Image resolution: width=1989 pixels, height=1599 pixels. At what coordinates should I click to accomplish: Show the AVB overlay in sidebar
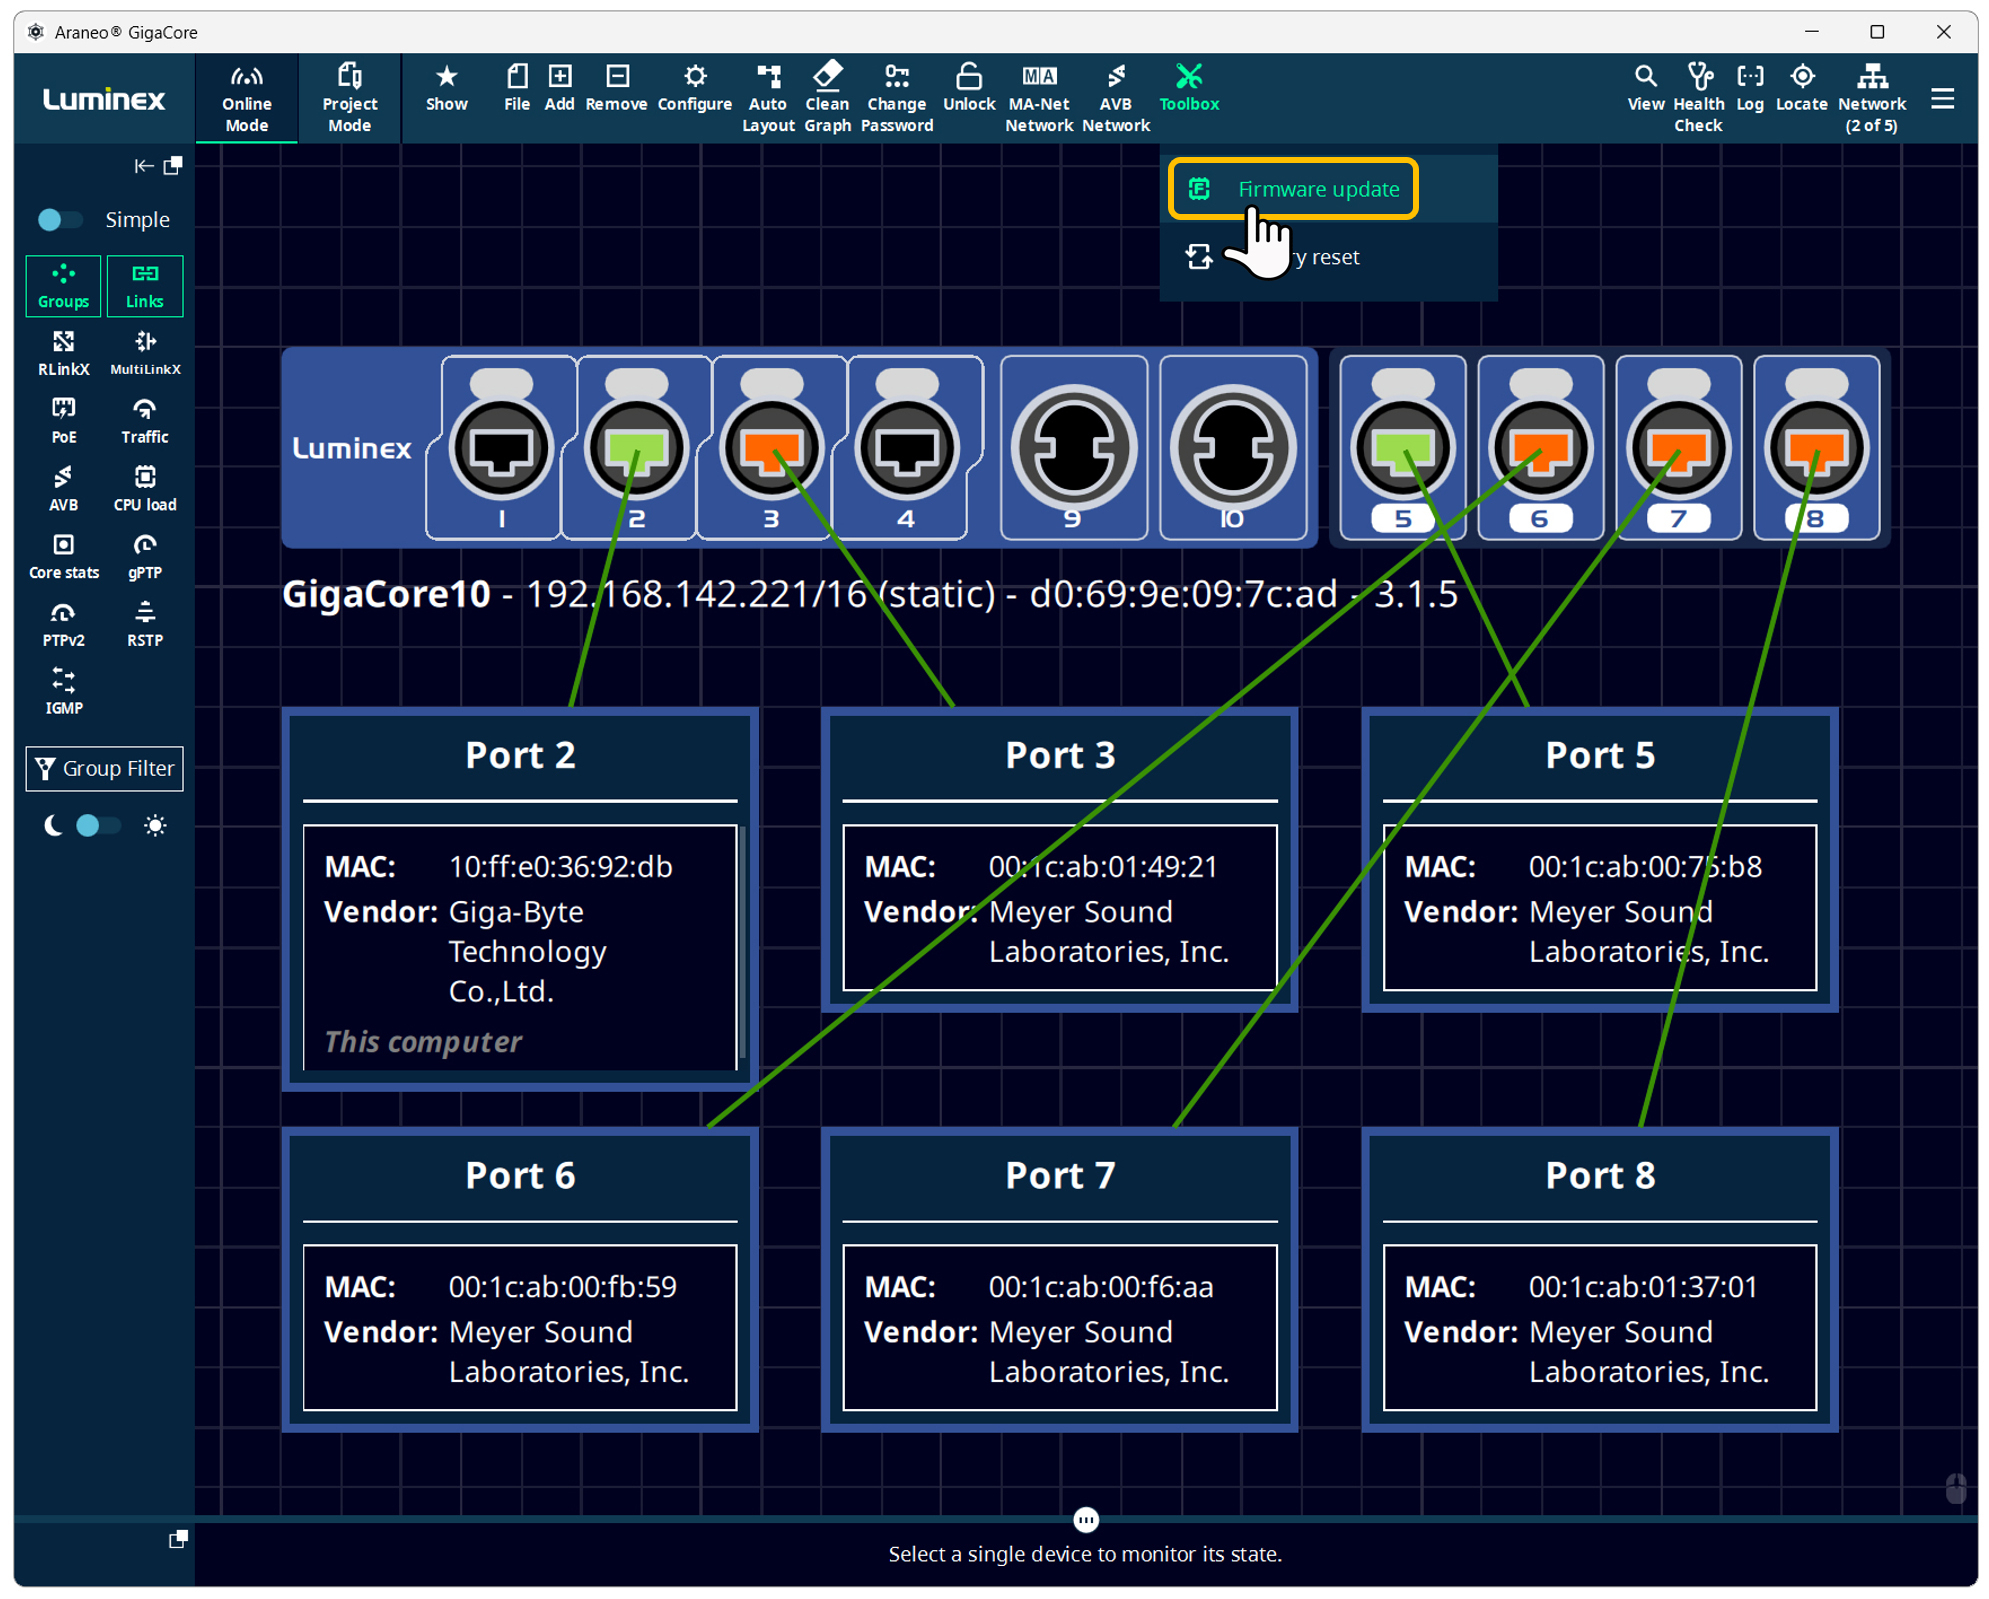point(63,489)
